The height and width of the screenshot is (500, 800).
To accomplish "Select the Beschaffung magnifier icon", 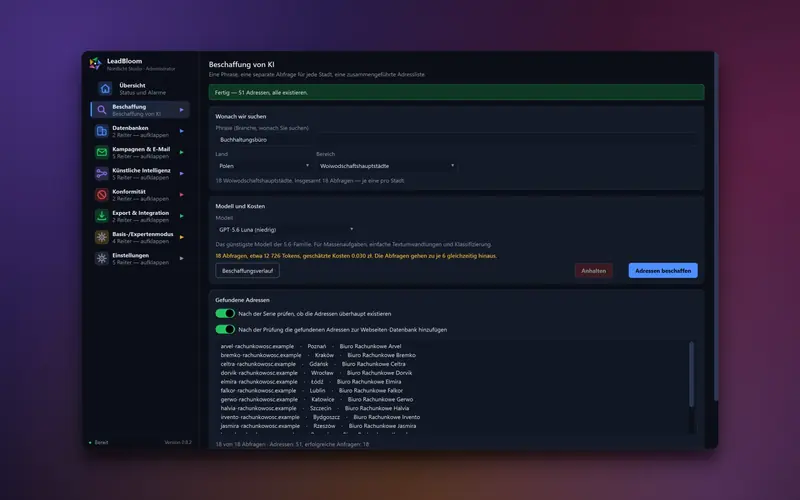I will [x=102, y=110].
